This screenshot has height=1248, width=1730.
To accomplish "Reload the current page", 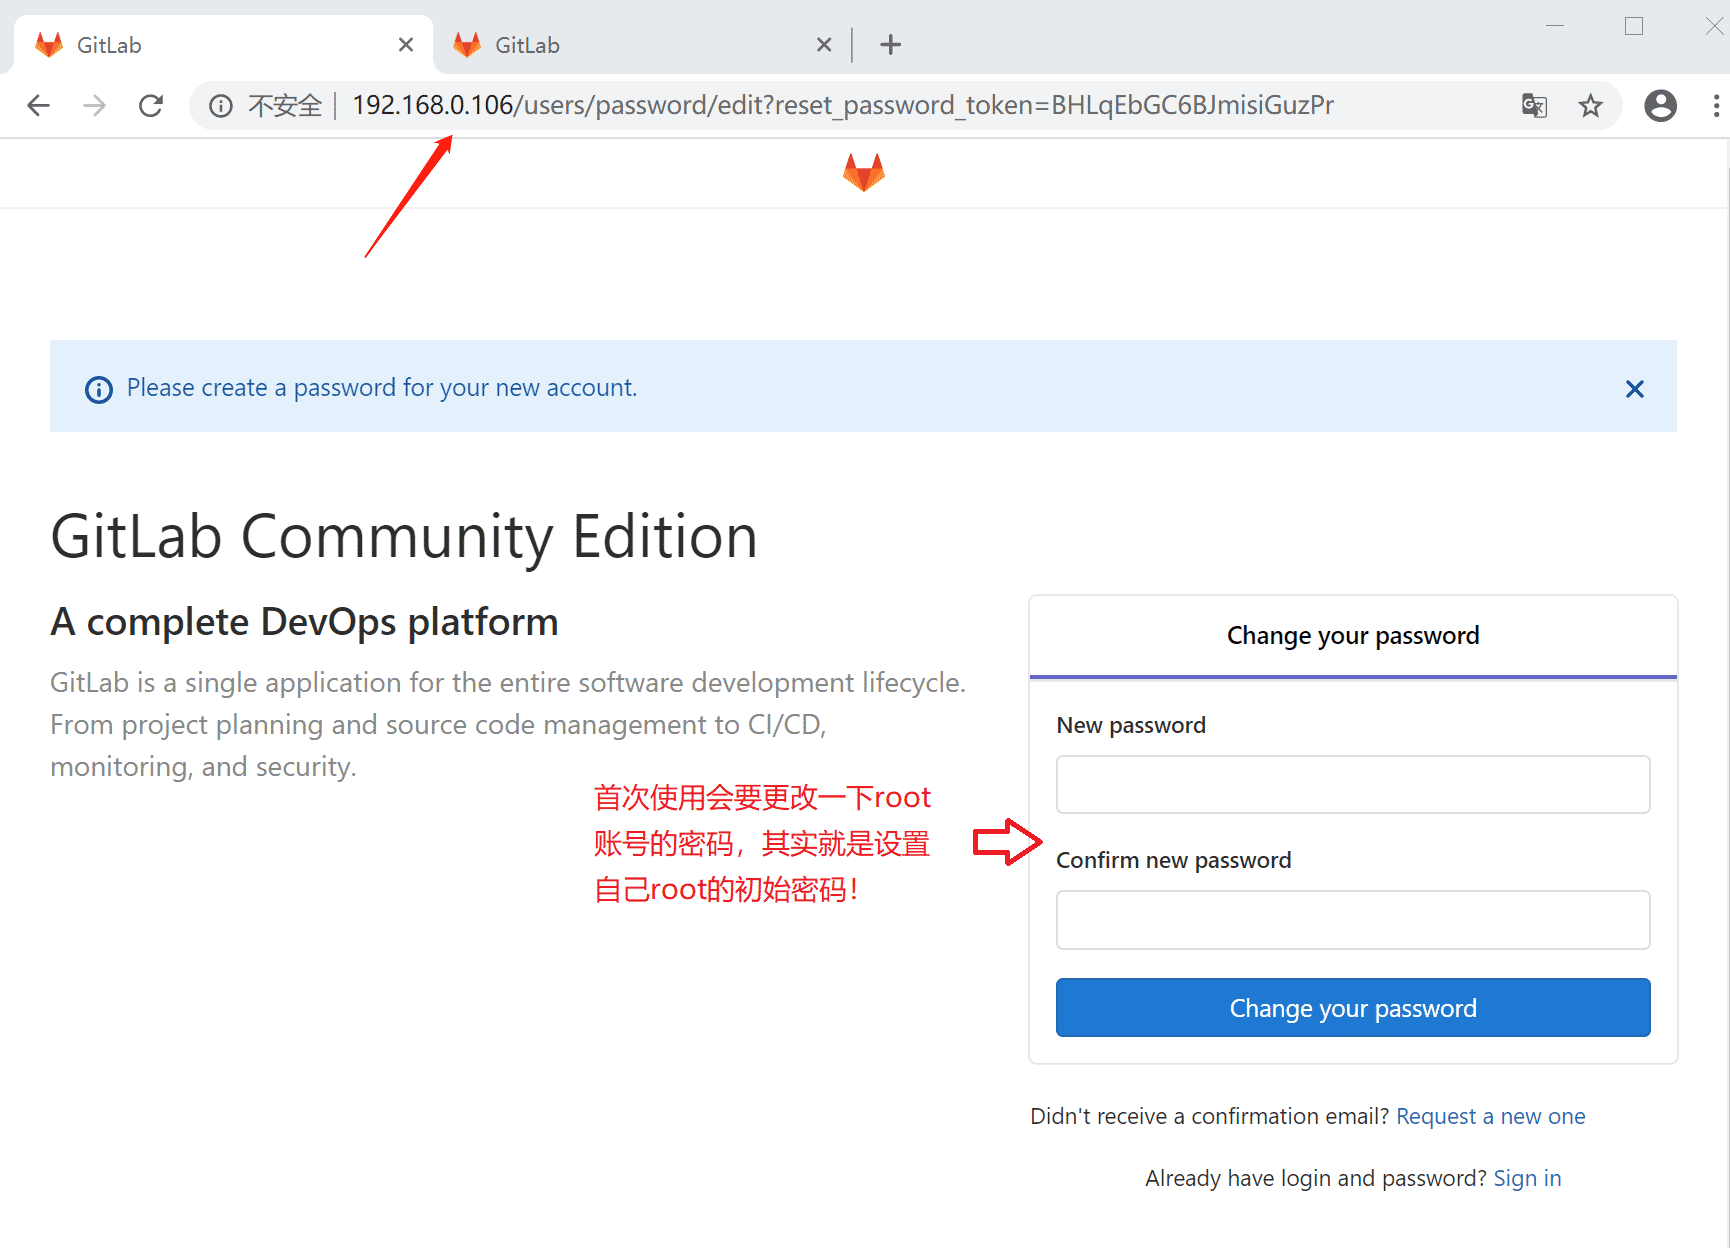I will (x=151, y=105).
